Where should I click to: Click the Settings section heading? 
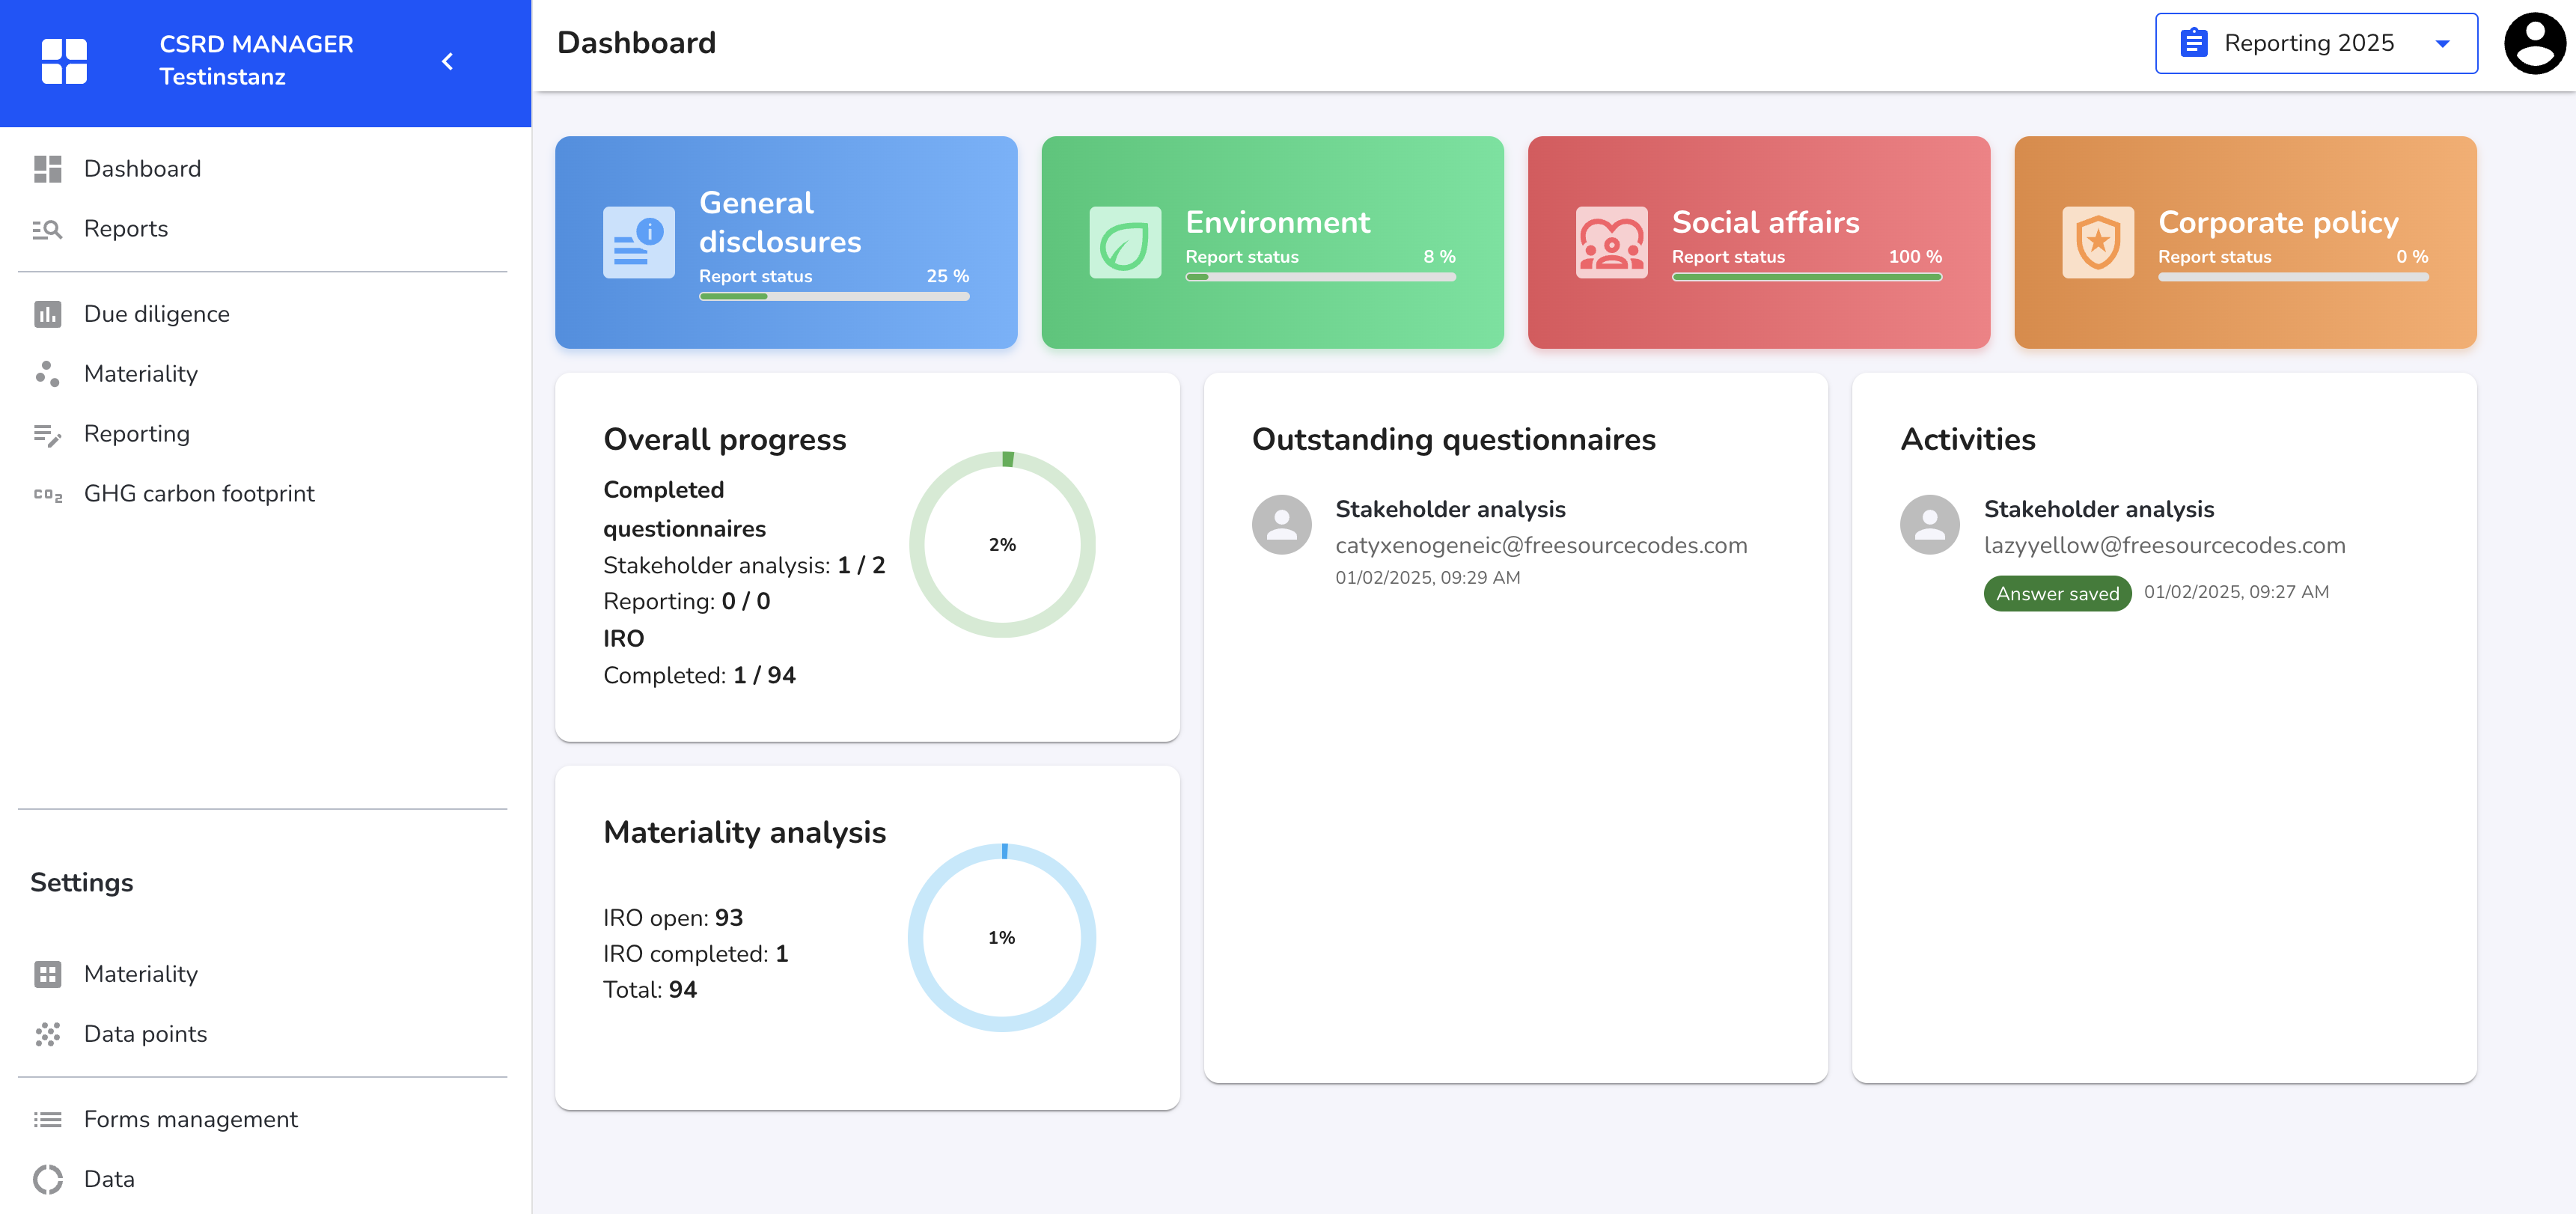[x=82, y=883]
